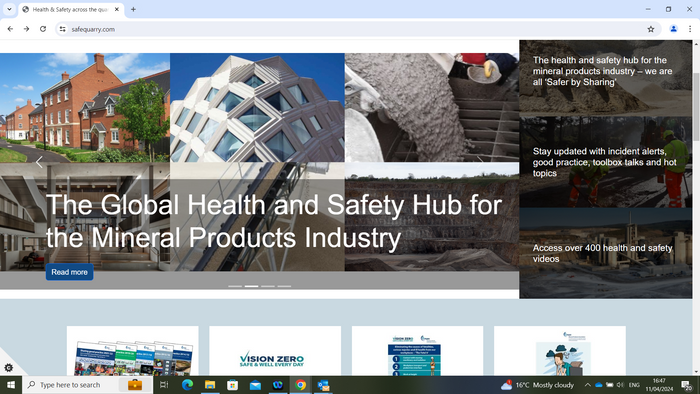
Task: Launch Microsoft Edge from taskbar
Action: coord(187,385)
